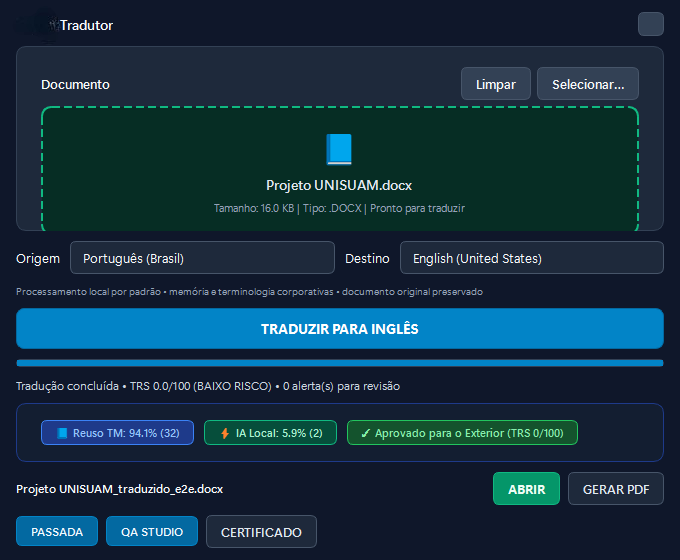Open translated file with ABRIR
Viewport: 680px width, 560px height.
point(526,489)
